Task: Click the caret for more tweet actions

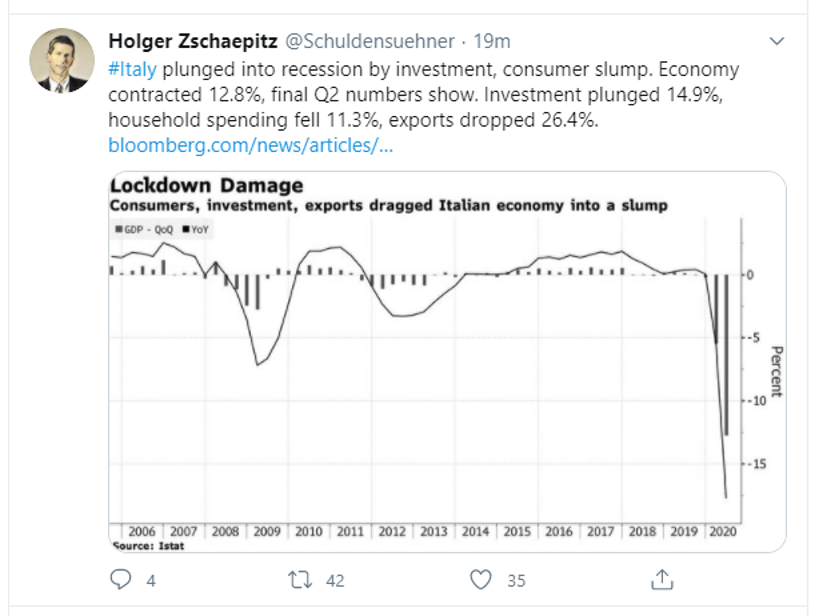Action: point(777,41)
